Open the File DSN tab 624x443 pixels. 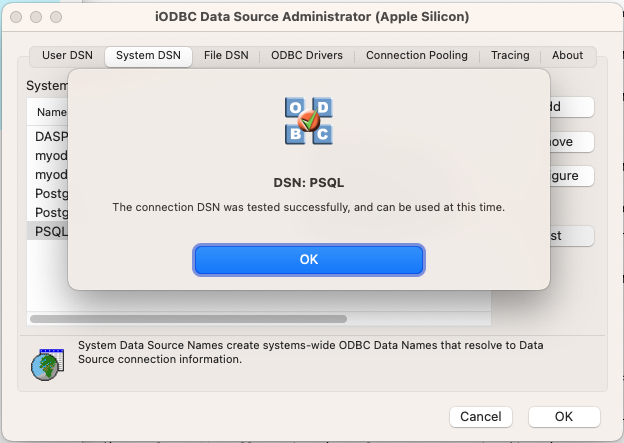coord(226,56)
